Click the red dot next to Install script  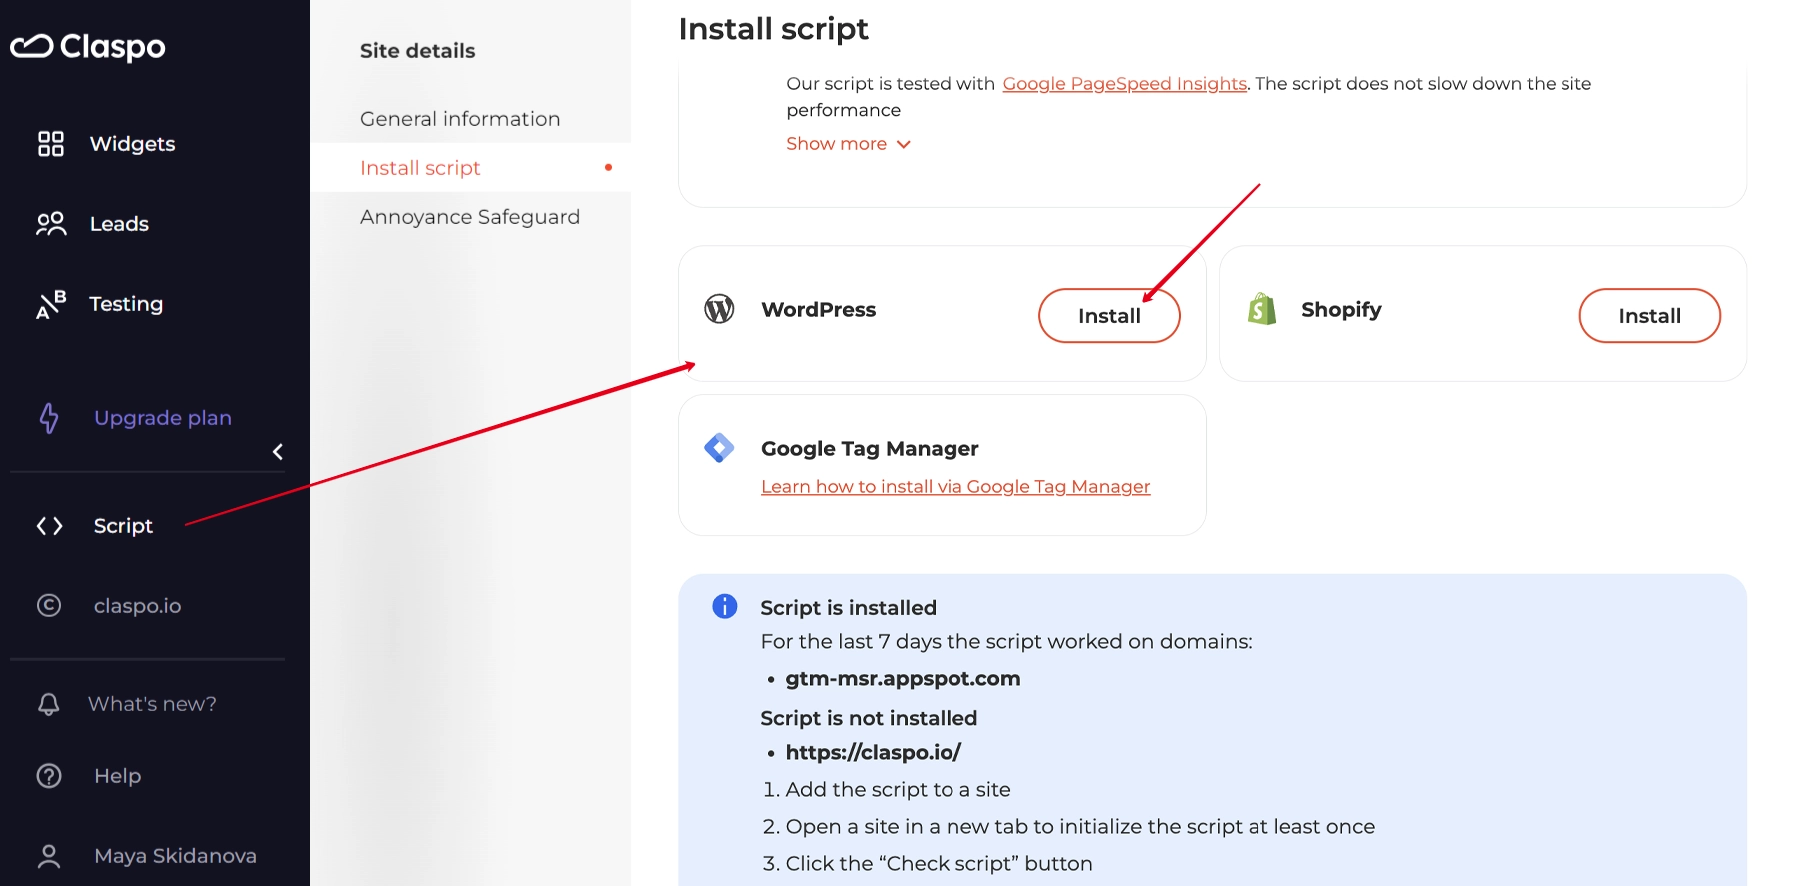608,167
